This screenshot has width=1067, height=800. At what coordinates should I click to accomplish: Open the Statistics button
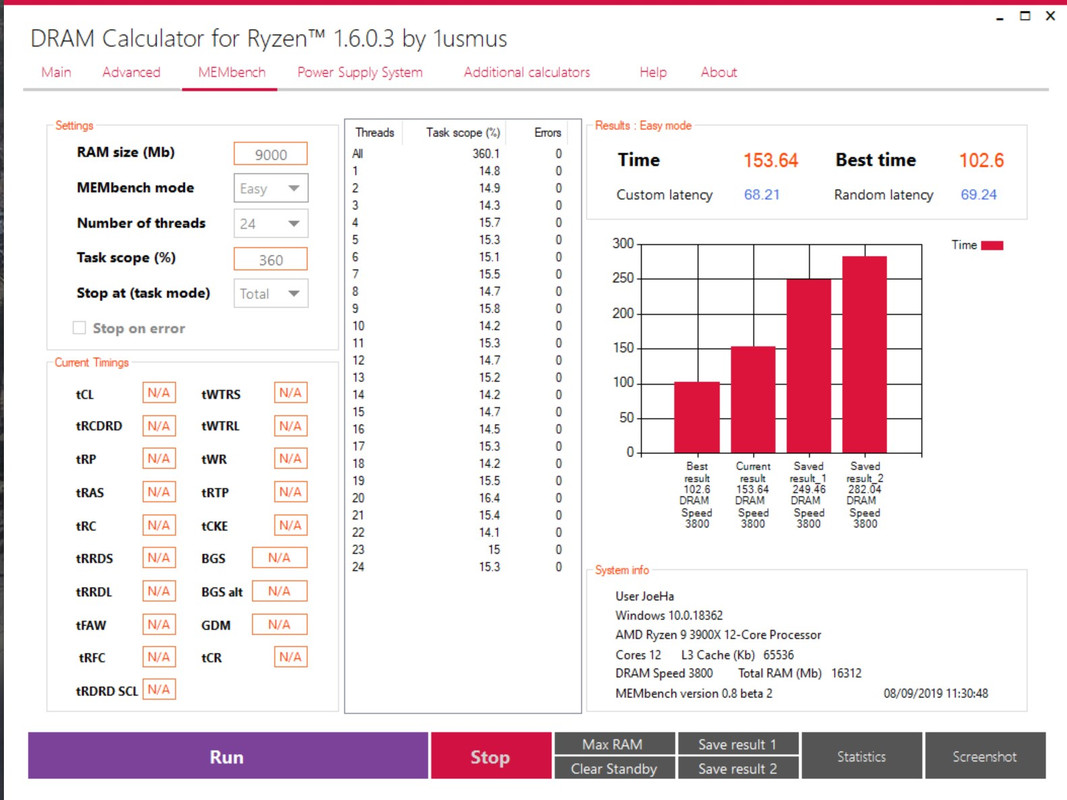pyautogui.click(x=861, y=756)
